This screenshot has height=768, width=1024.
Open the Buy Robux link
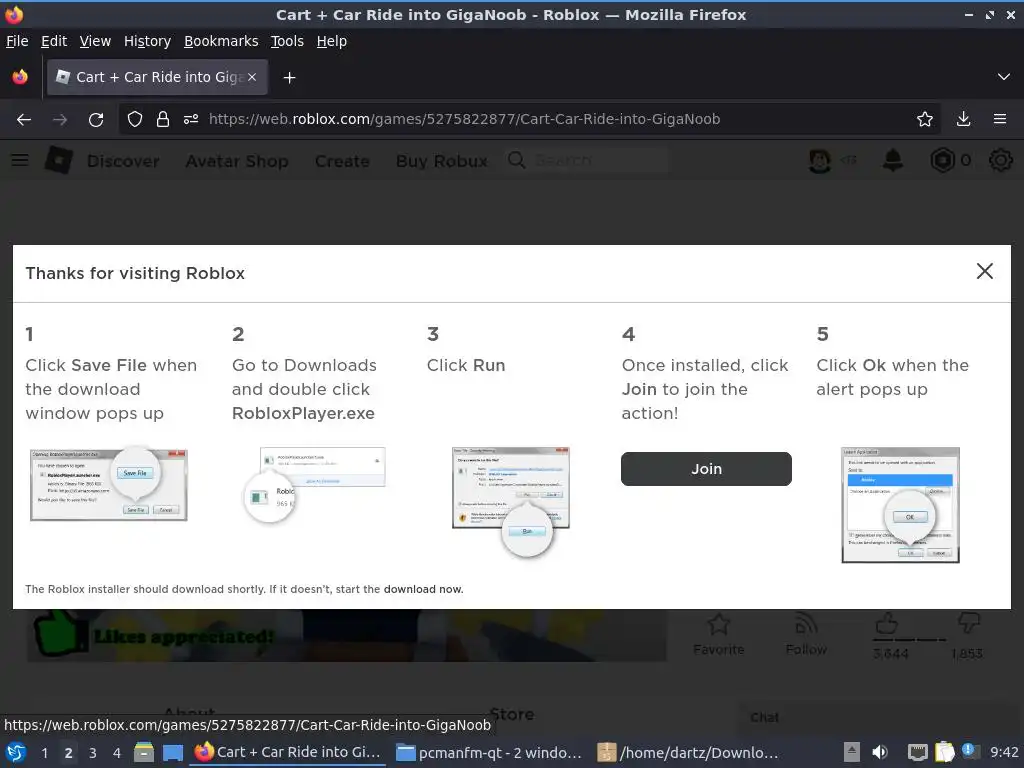[441, 161]
